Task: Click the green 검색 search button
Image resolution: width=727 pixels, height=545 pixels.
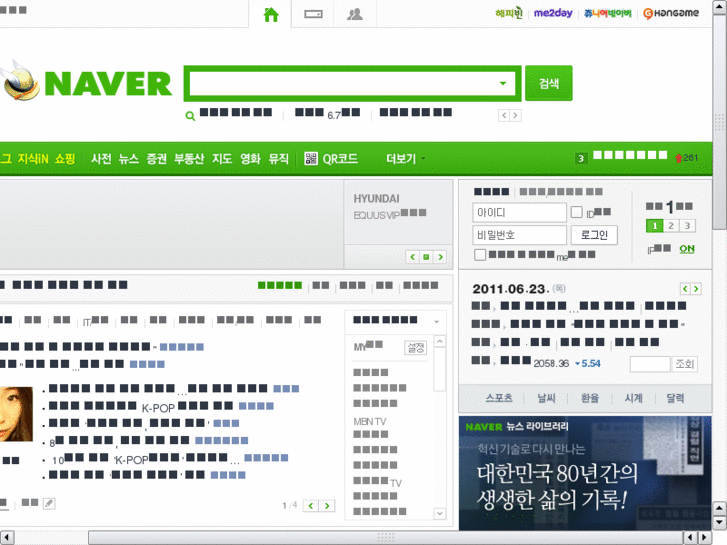Action: pyautogui.click(x=548, y=83)
